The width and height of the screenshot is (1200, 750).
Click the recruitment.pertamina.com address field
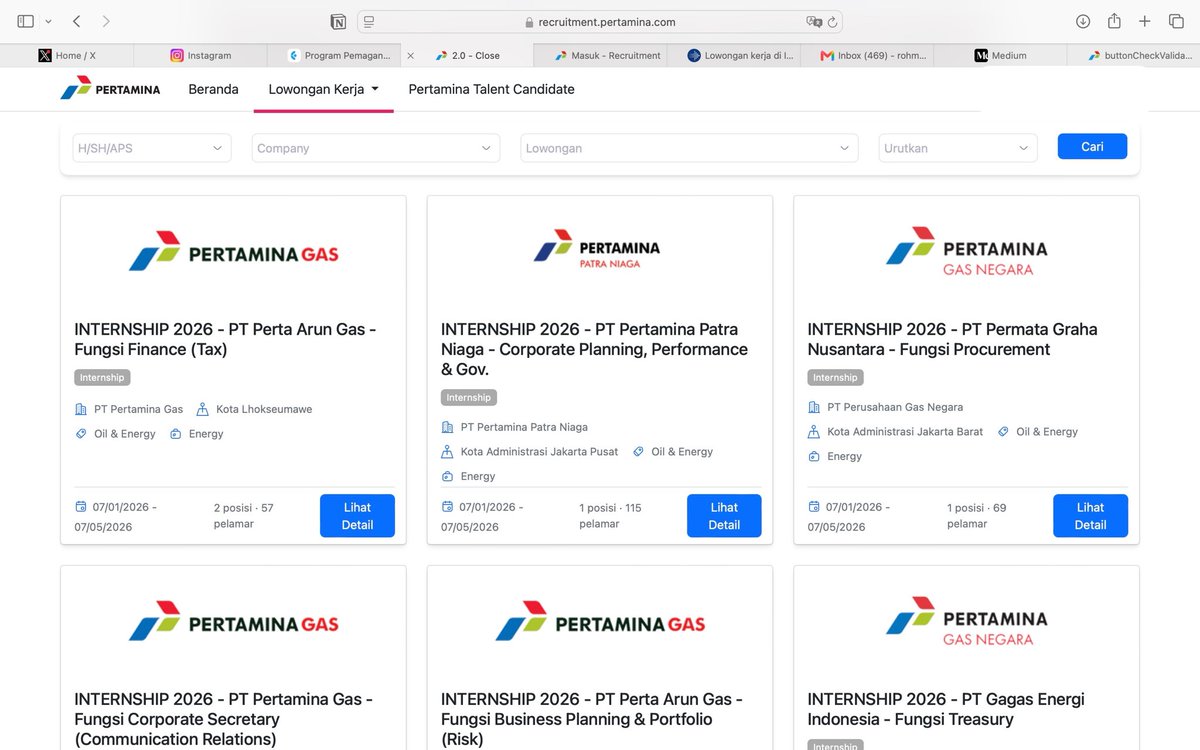(600, 21)
